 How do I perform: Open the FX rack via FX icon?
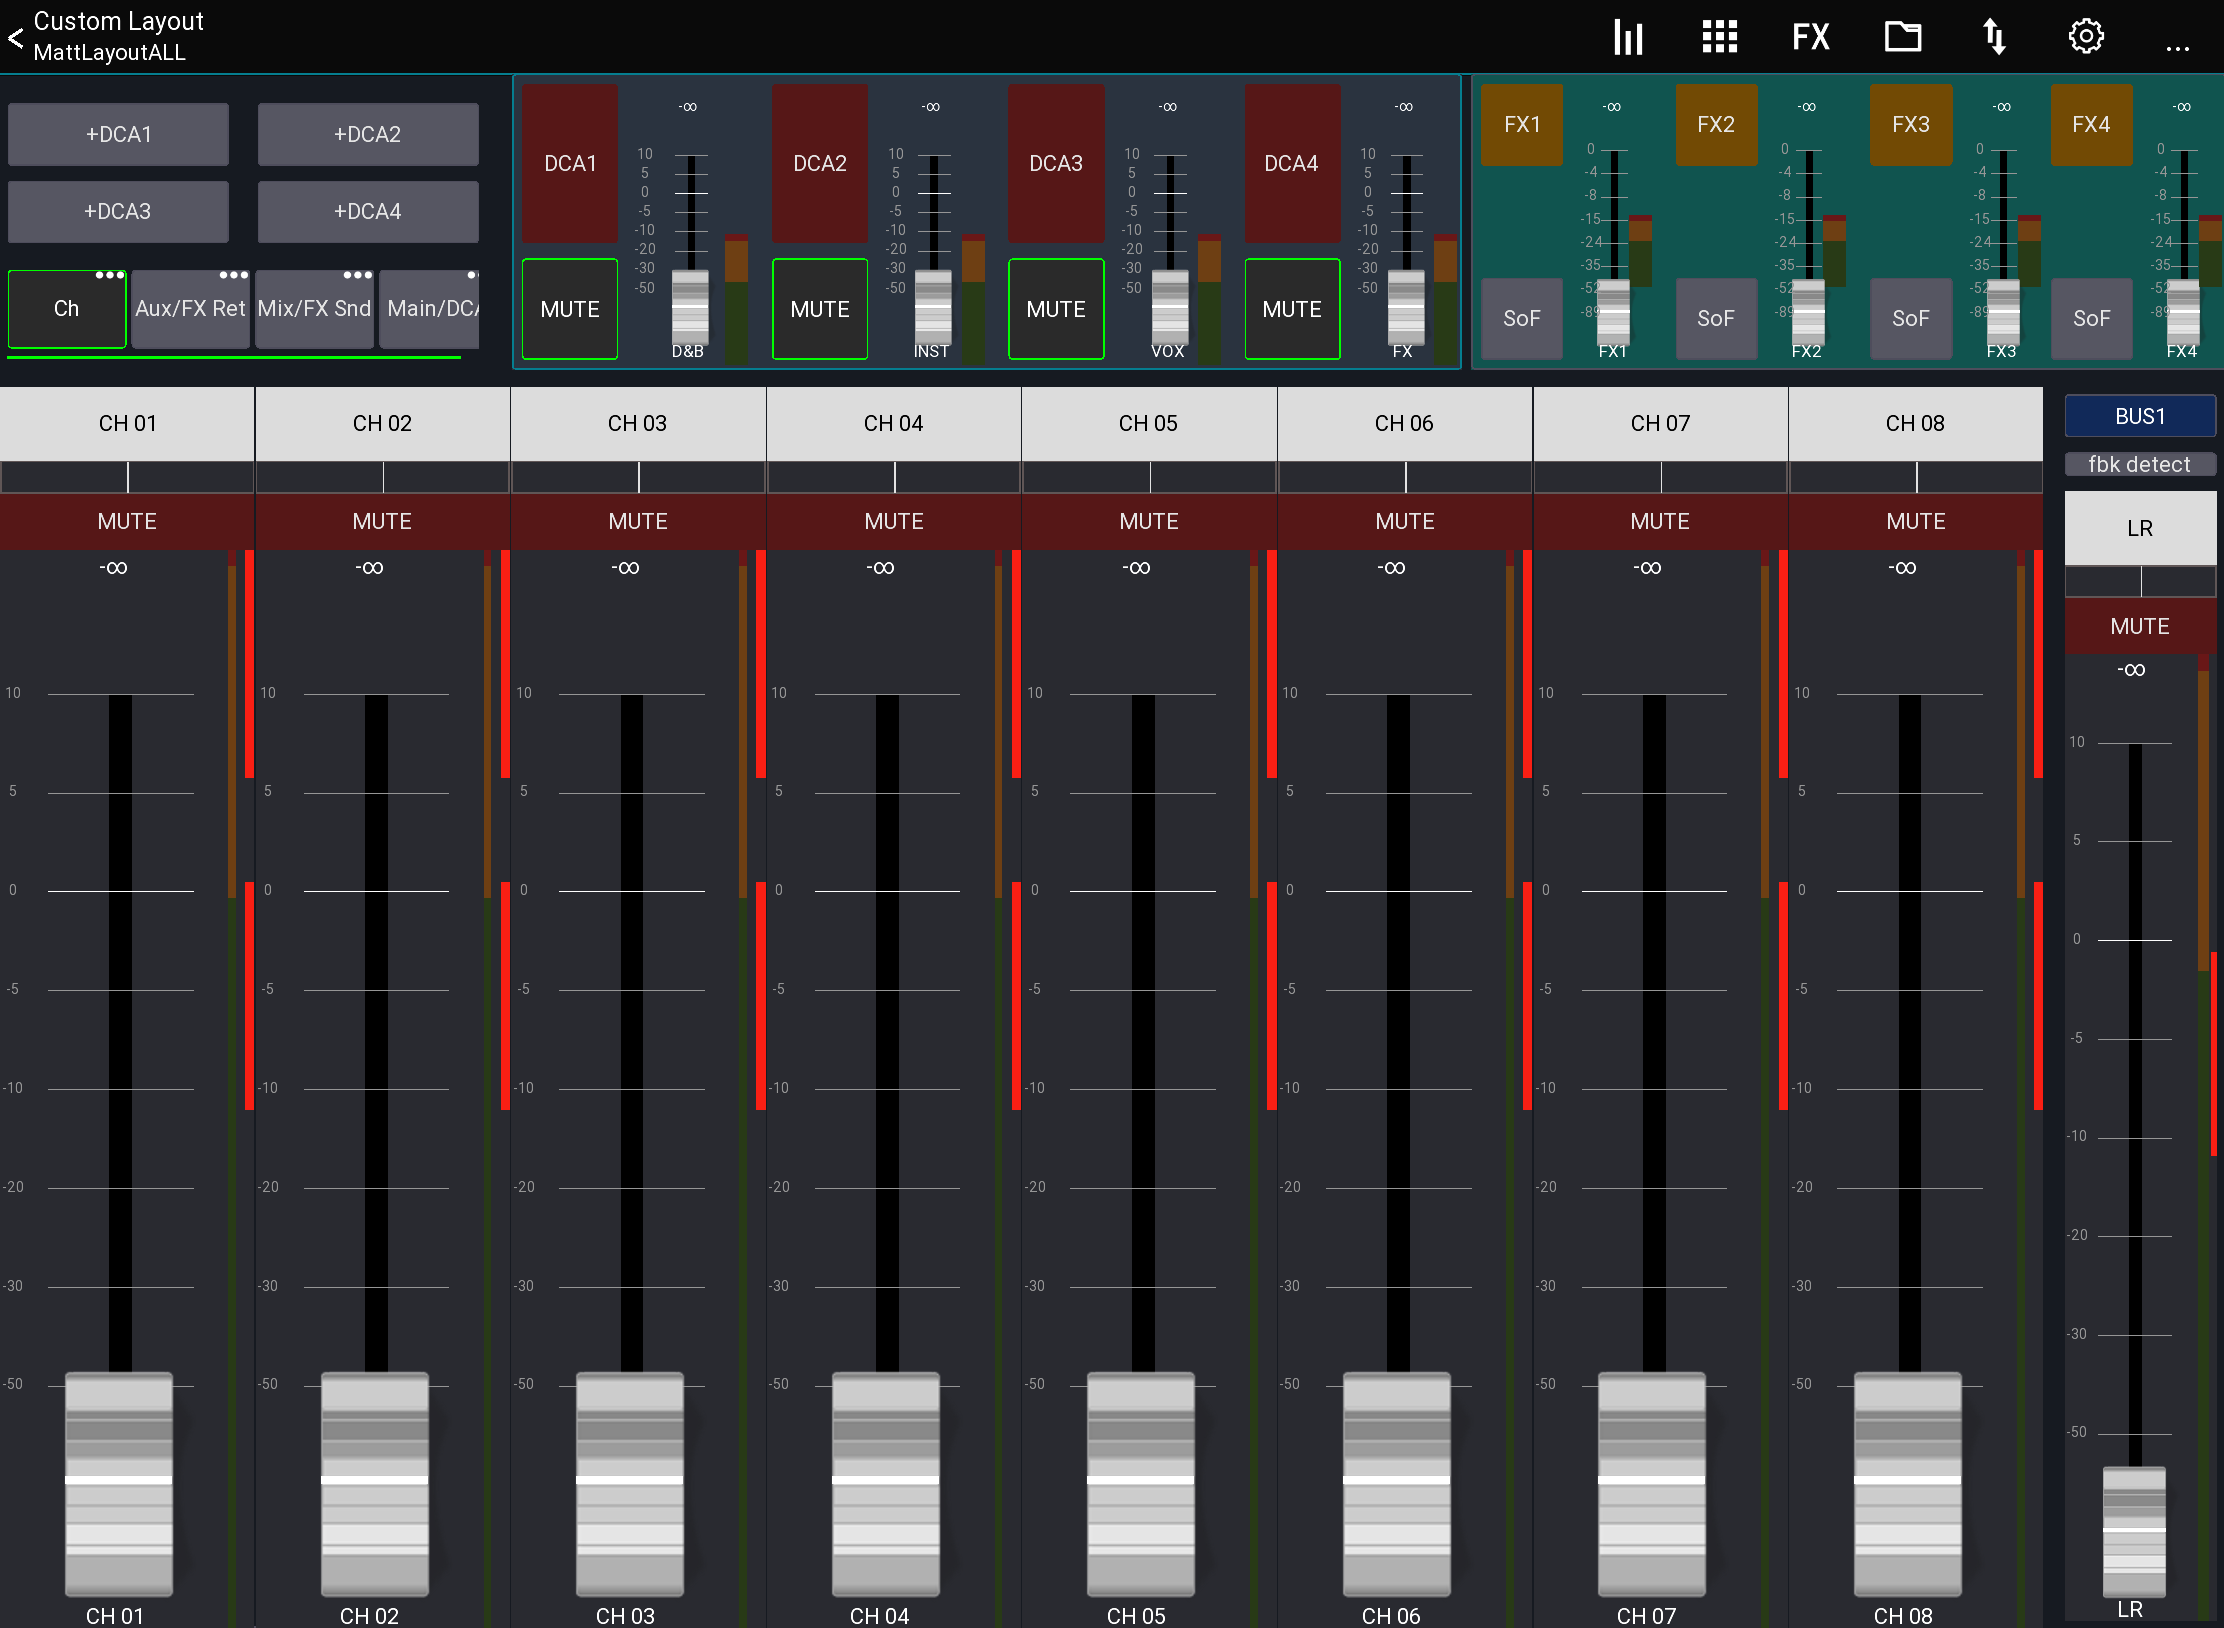coord(1810,37)
